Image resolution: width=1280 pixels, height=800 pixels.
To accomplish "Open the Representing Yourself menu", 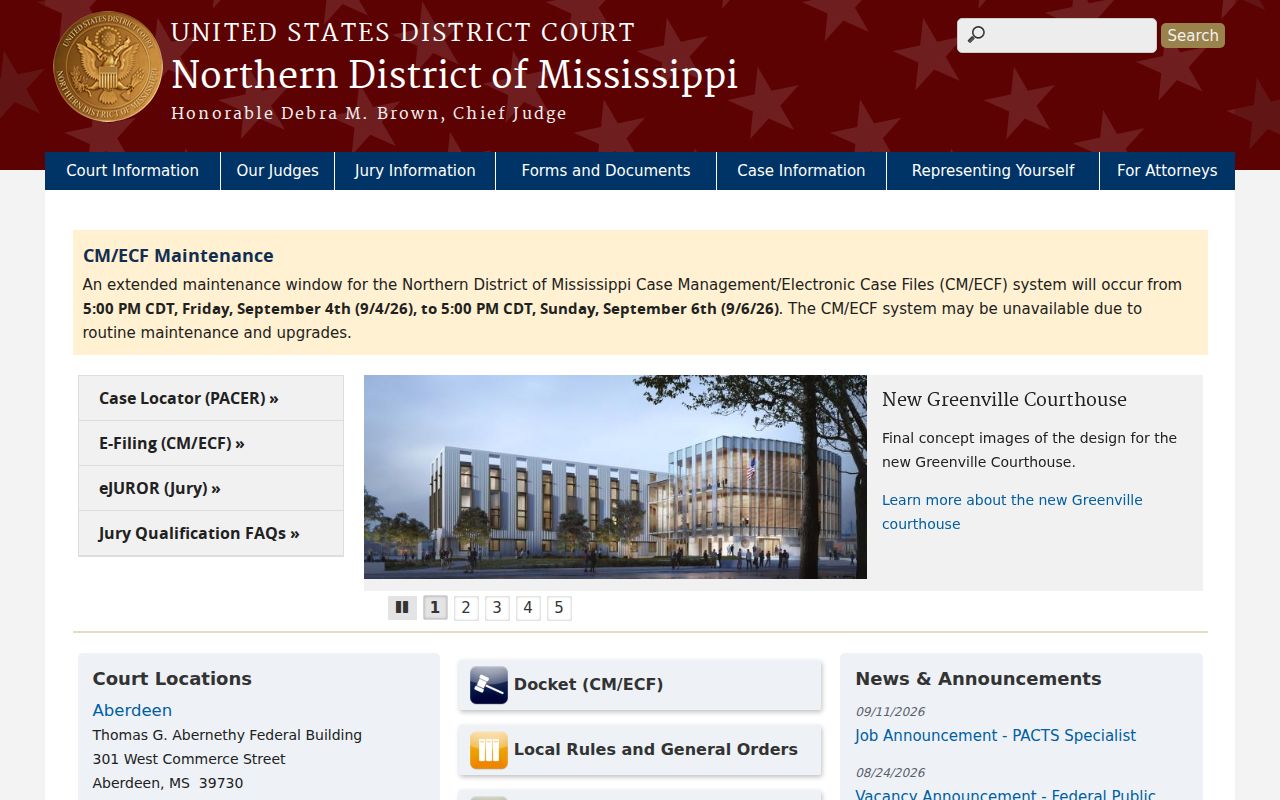I will point(993,171).
